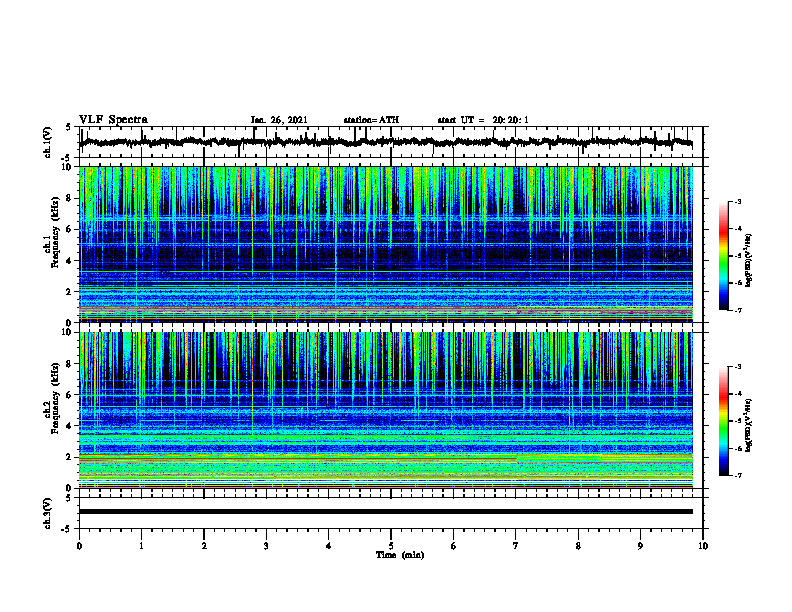Click the time axis tick label 5

click(391, 546)
